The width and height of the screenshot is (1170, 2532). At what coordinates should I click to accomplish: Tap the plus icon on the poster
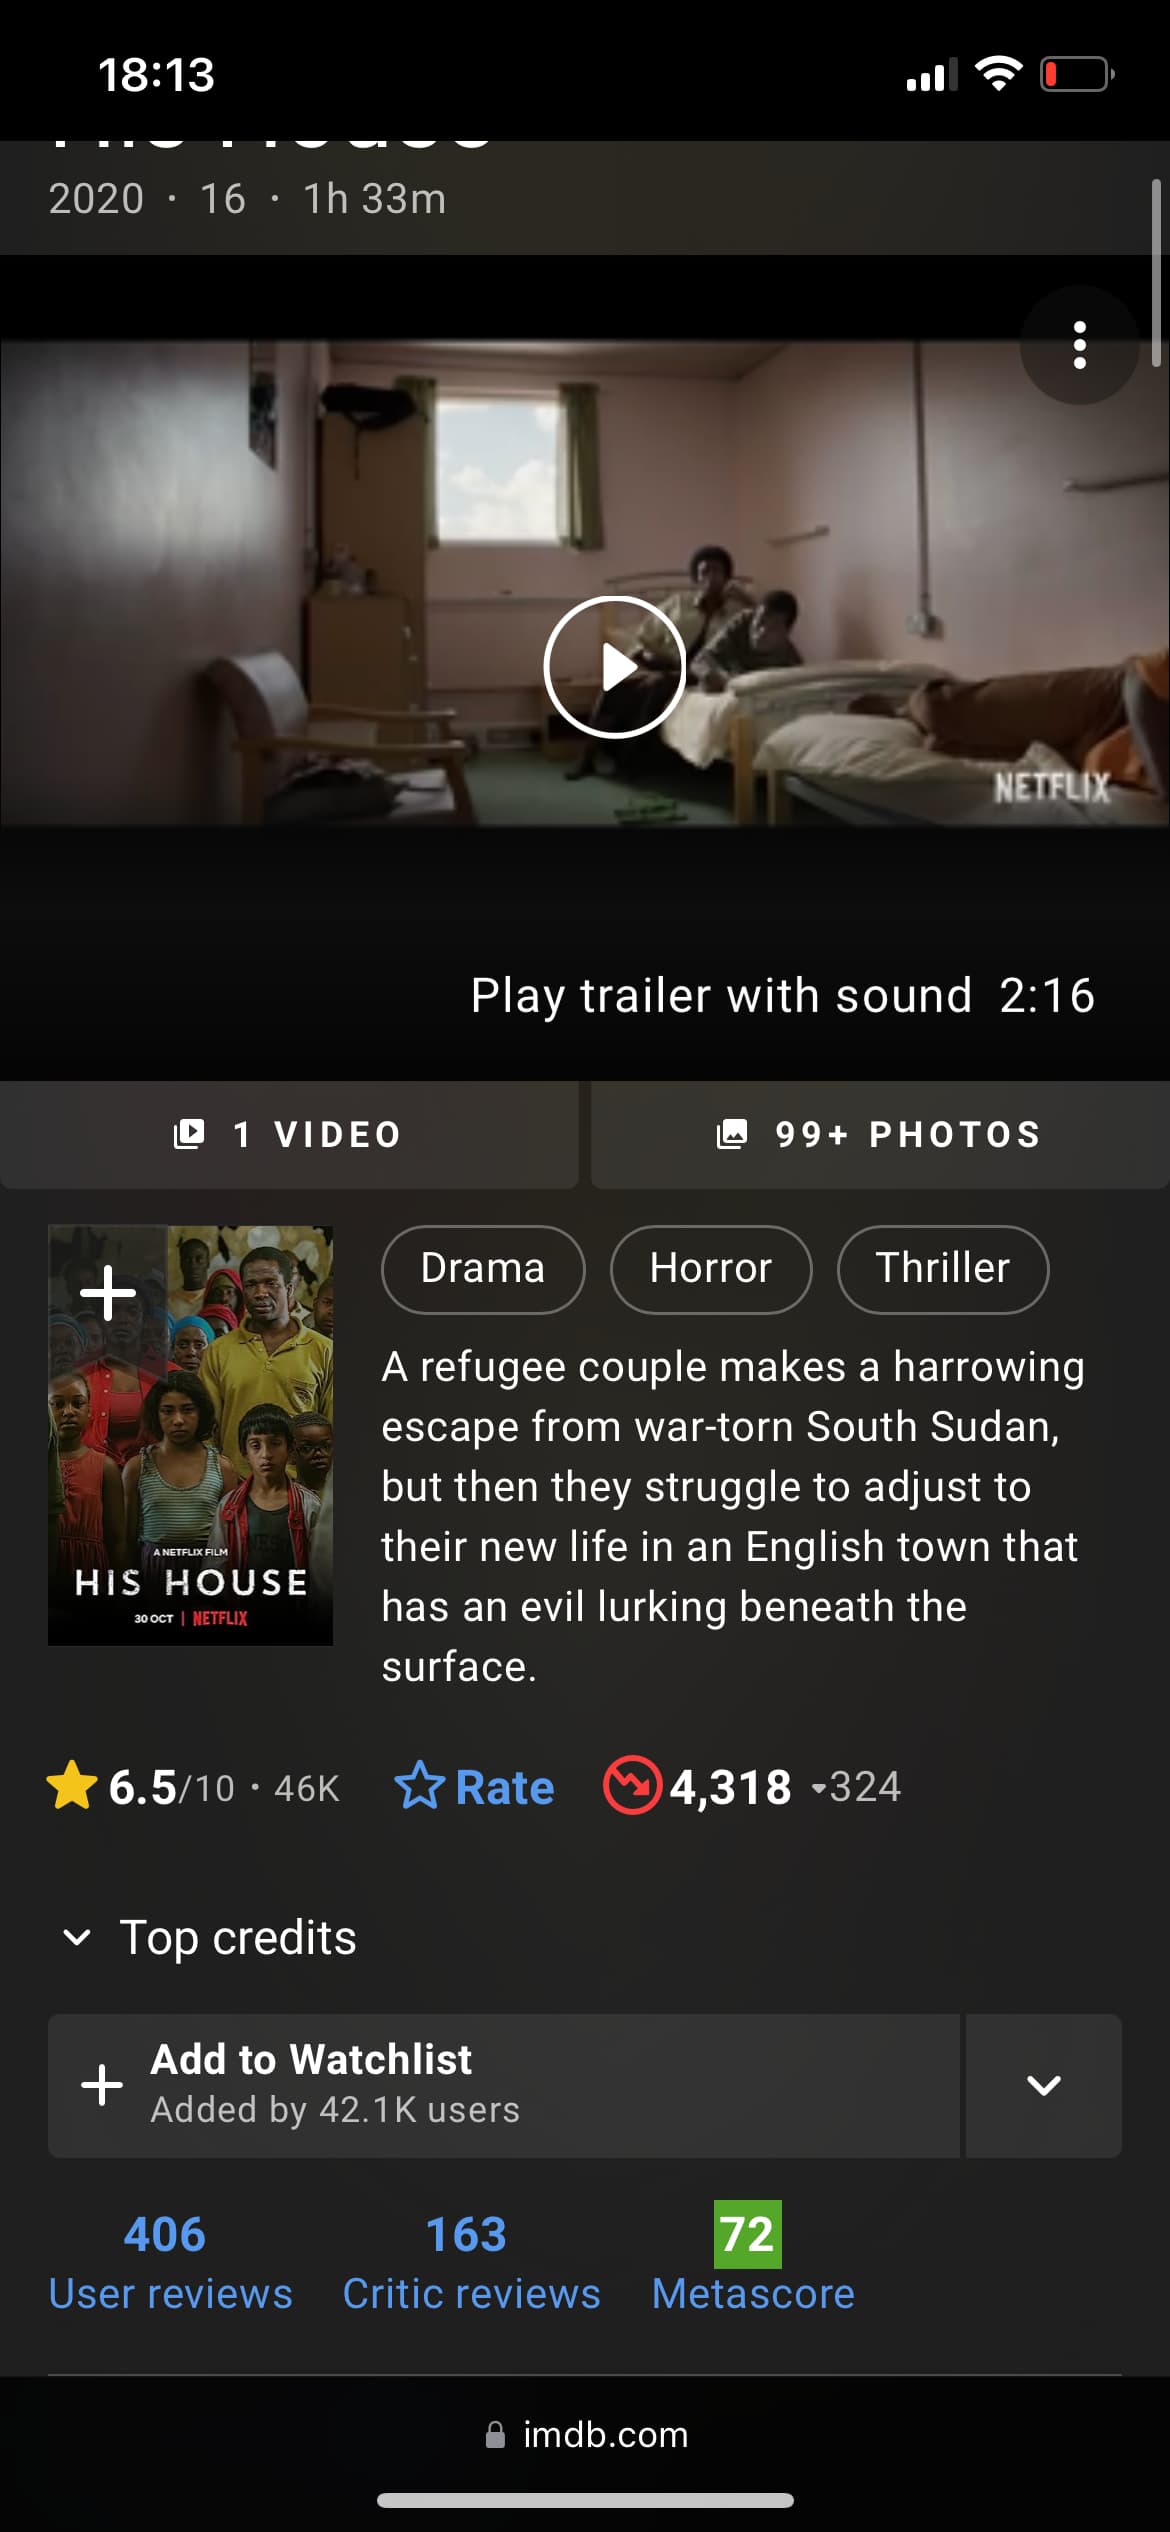tap(108, 1294)
